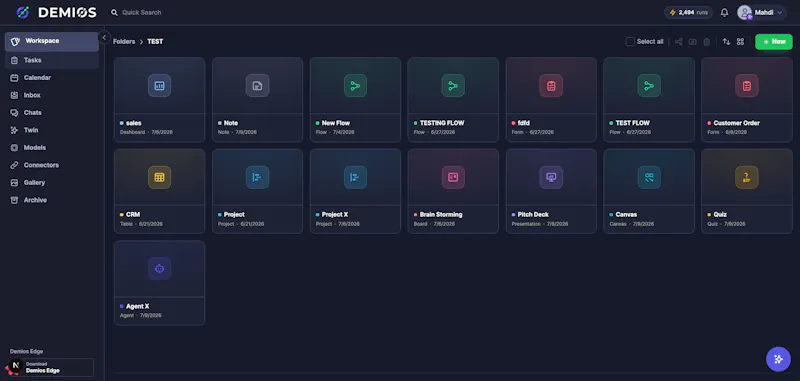The image size is (800, 381).
Task: Collapse the sidebar with the chevron
Action: pyautogui.click(x=104, y=37)
